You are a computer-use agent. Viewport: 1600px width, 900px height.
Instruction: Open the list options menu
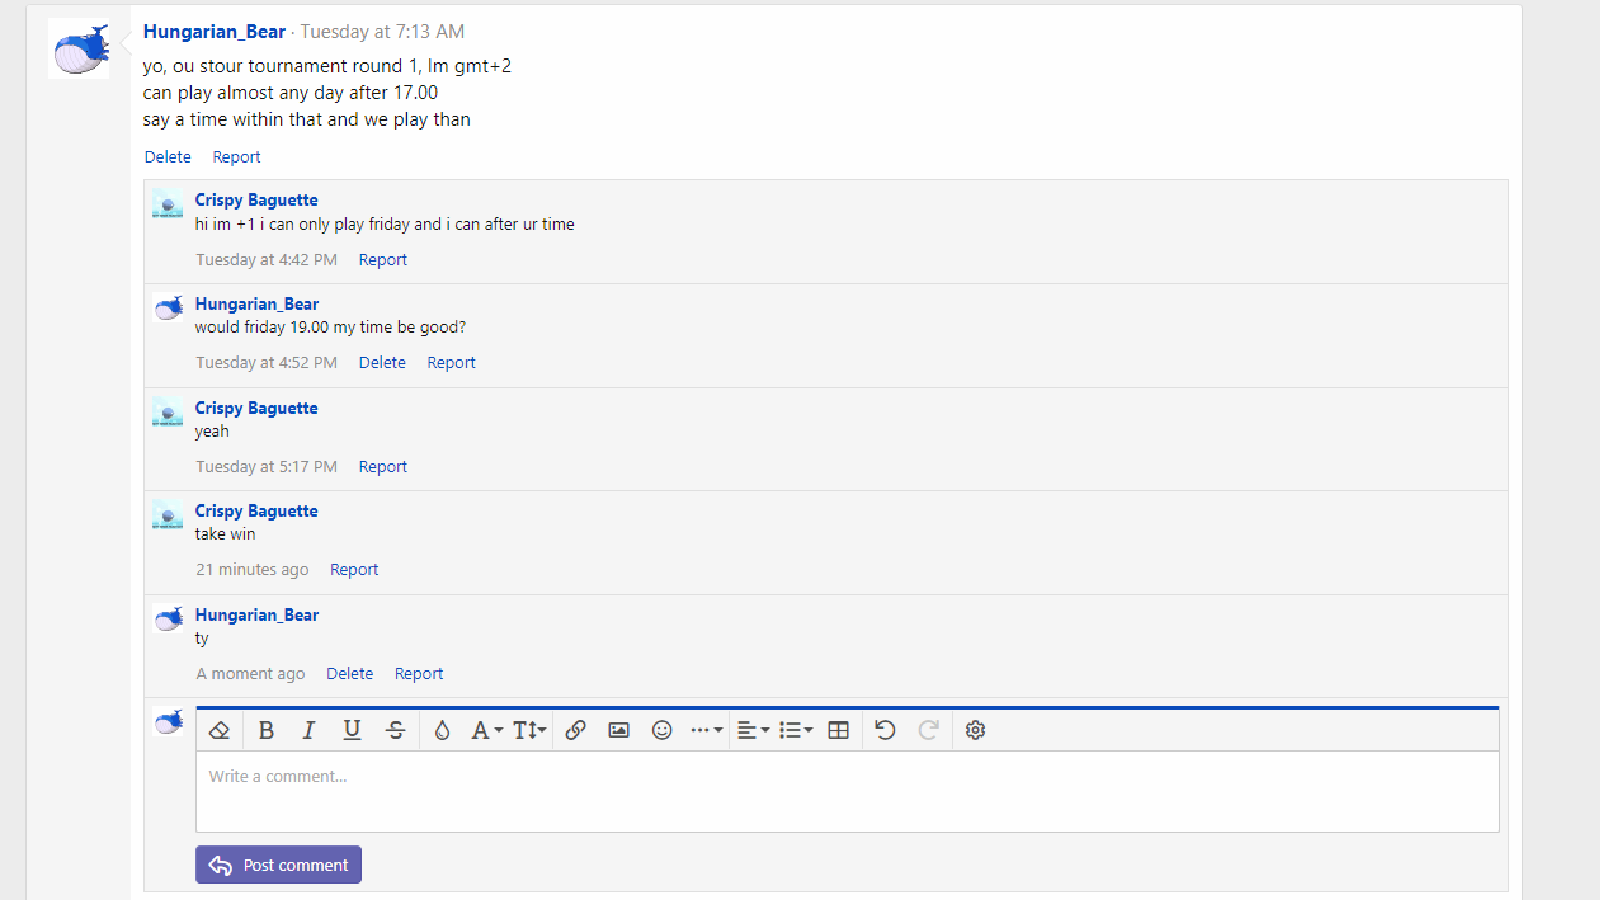(796, 730)
